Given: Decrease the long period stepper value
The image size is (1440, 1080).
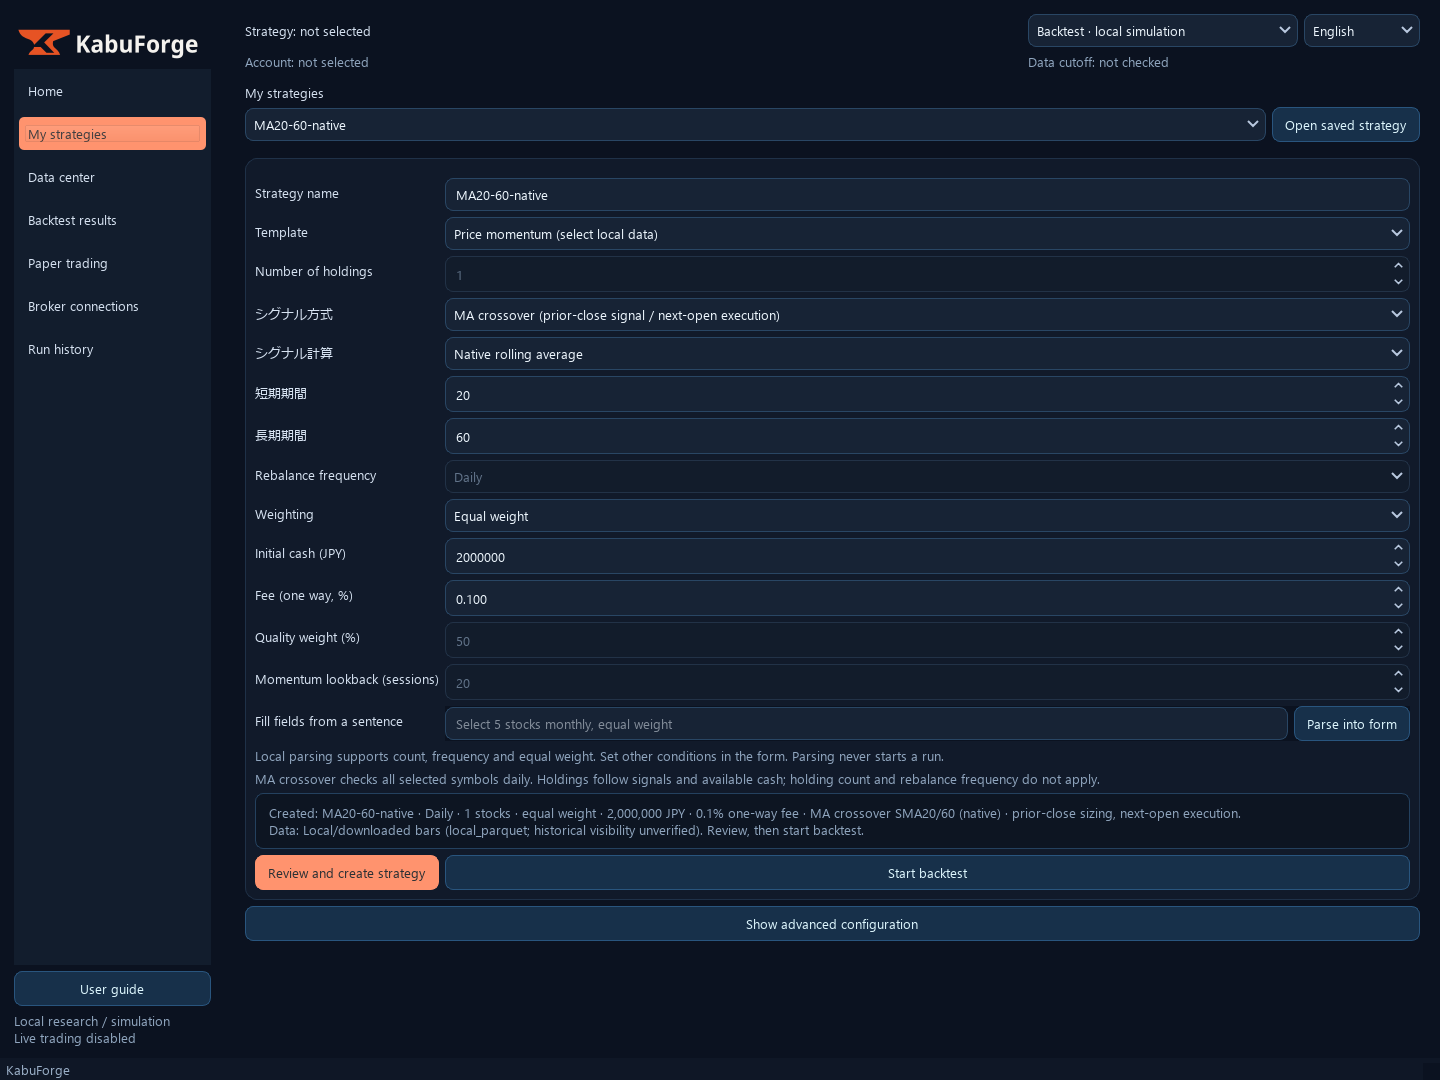Looking at the screenshot, I should point(1398,444).
